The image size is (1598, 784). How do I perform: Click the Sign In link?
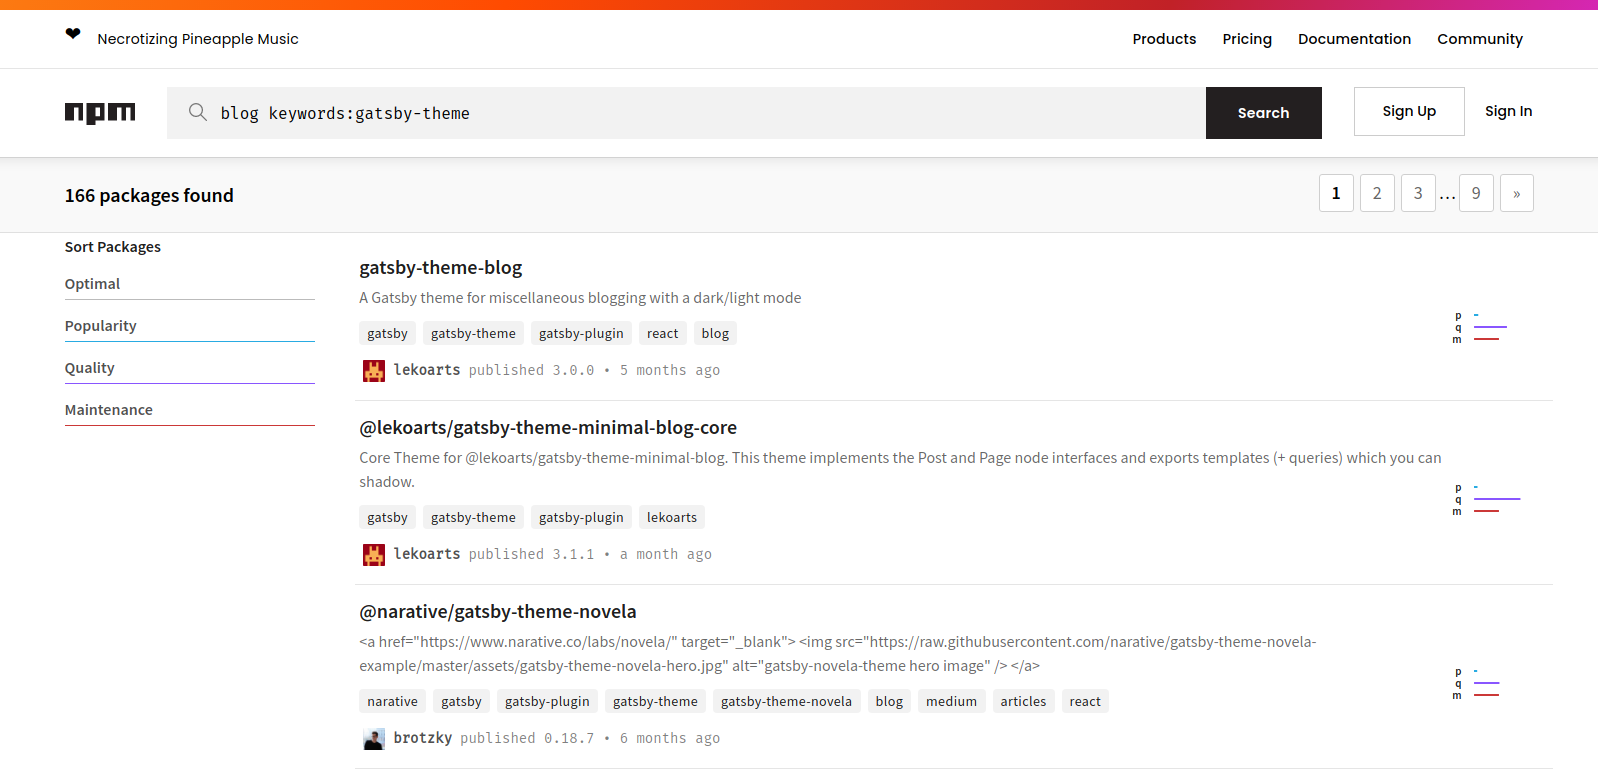[1508, 111]
